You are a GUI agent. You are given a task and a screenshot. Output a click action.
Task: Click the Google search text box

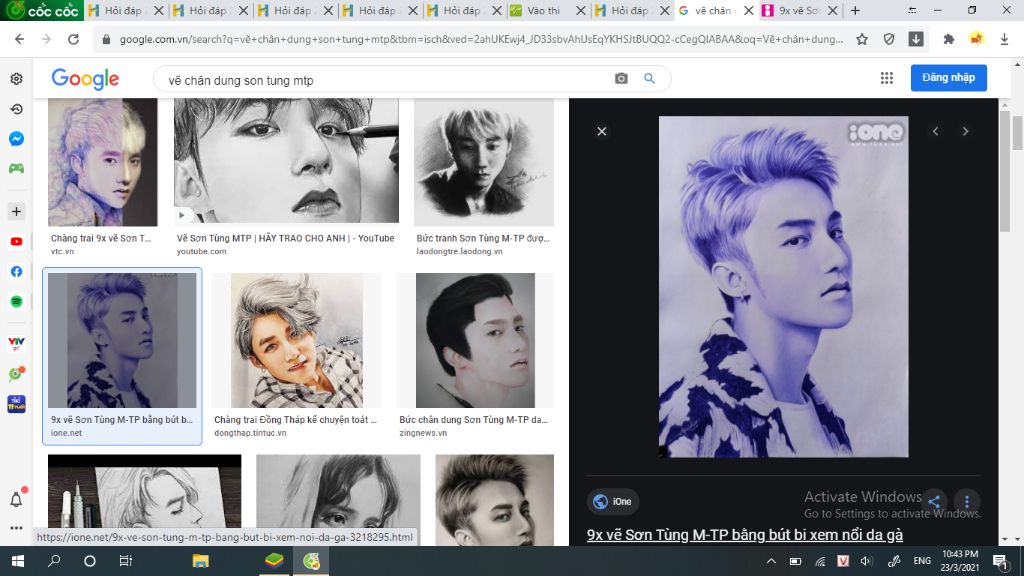pos(385,80)
